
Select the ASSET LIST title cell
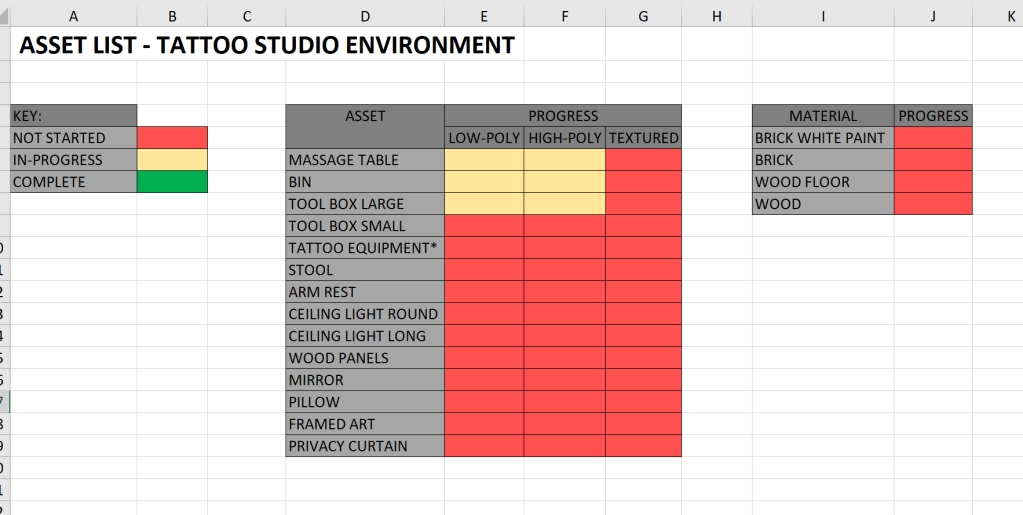point(266,45)
